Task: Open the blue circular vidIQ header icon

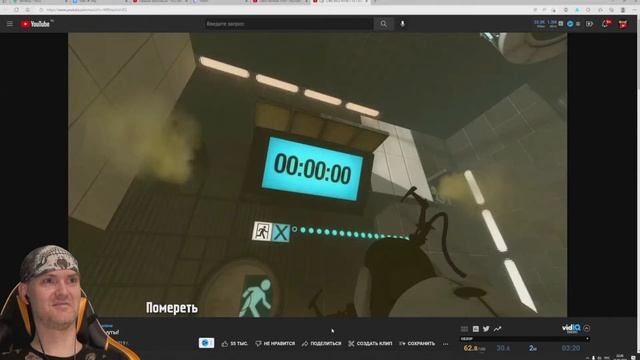Action: coord(570,24)
